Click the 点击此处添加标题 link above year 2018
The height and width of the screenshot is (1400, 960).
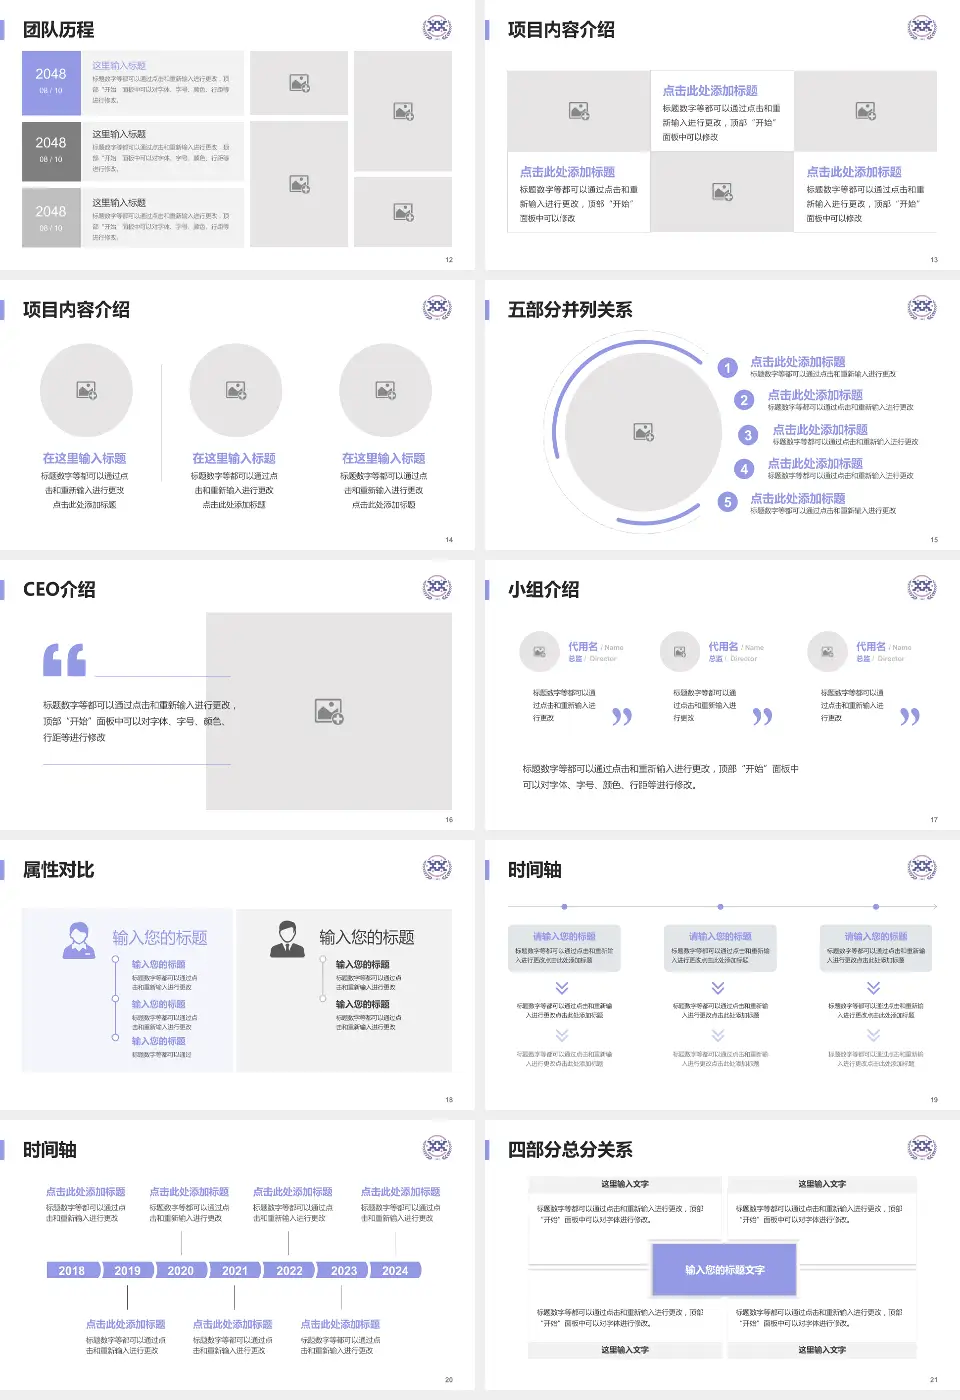[x=86, y=1192]
